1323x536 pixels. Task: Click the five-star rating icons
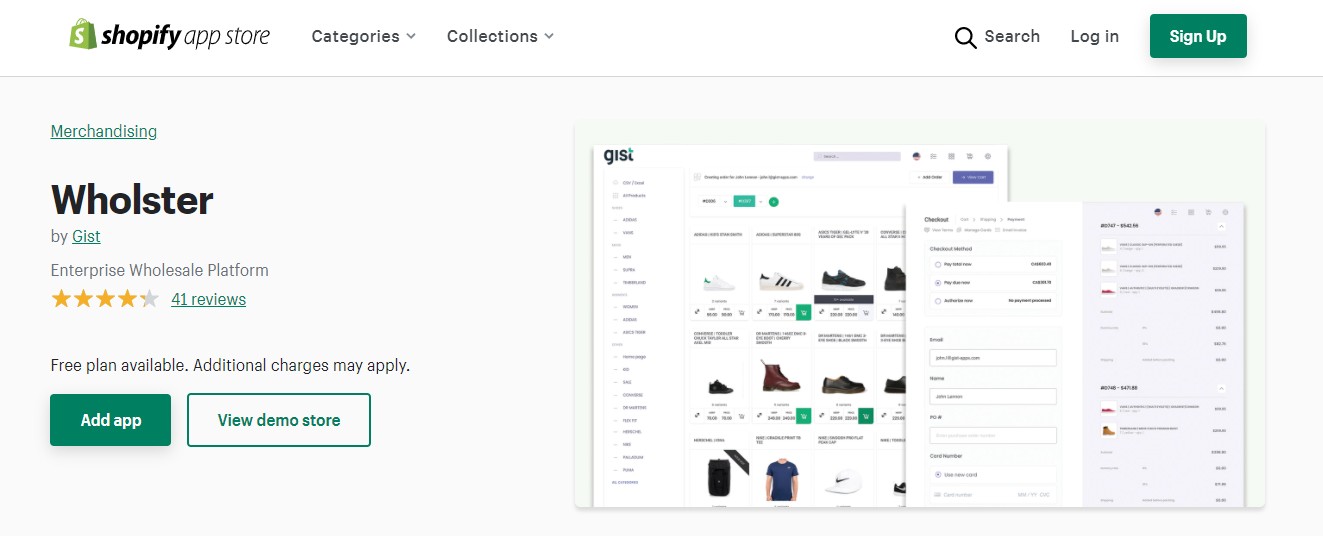click(105, 299)
